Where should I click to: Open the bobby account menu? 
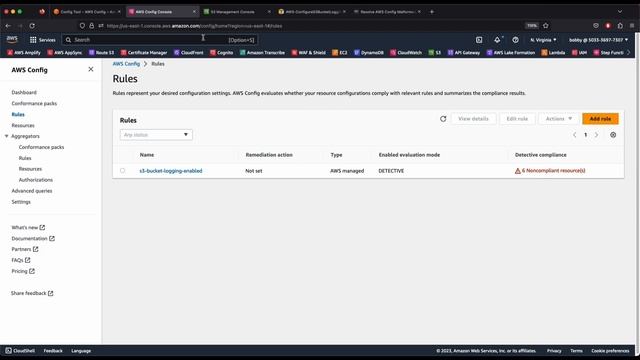[599, 40]
